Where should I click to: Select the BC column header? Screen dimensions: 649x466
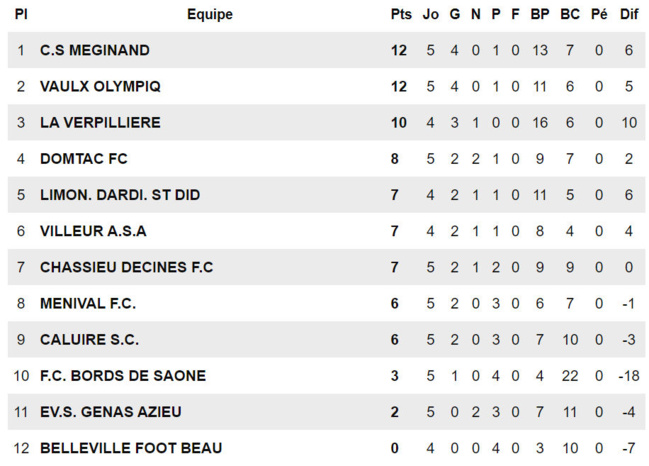pyautogui.click(x=570, y=14)
